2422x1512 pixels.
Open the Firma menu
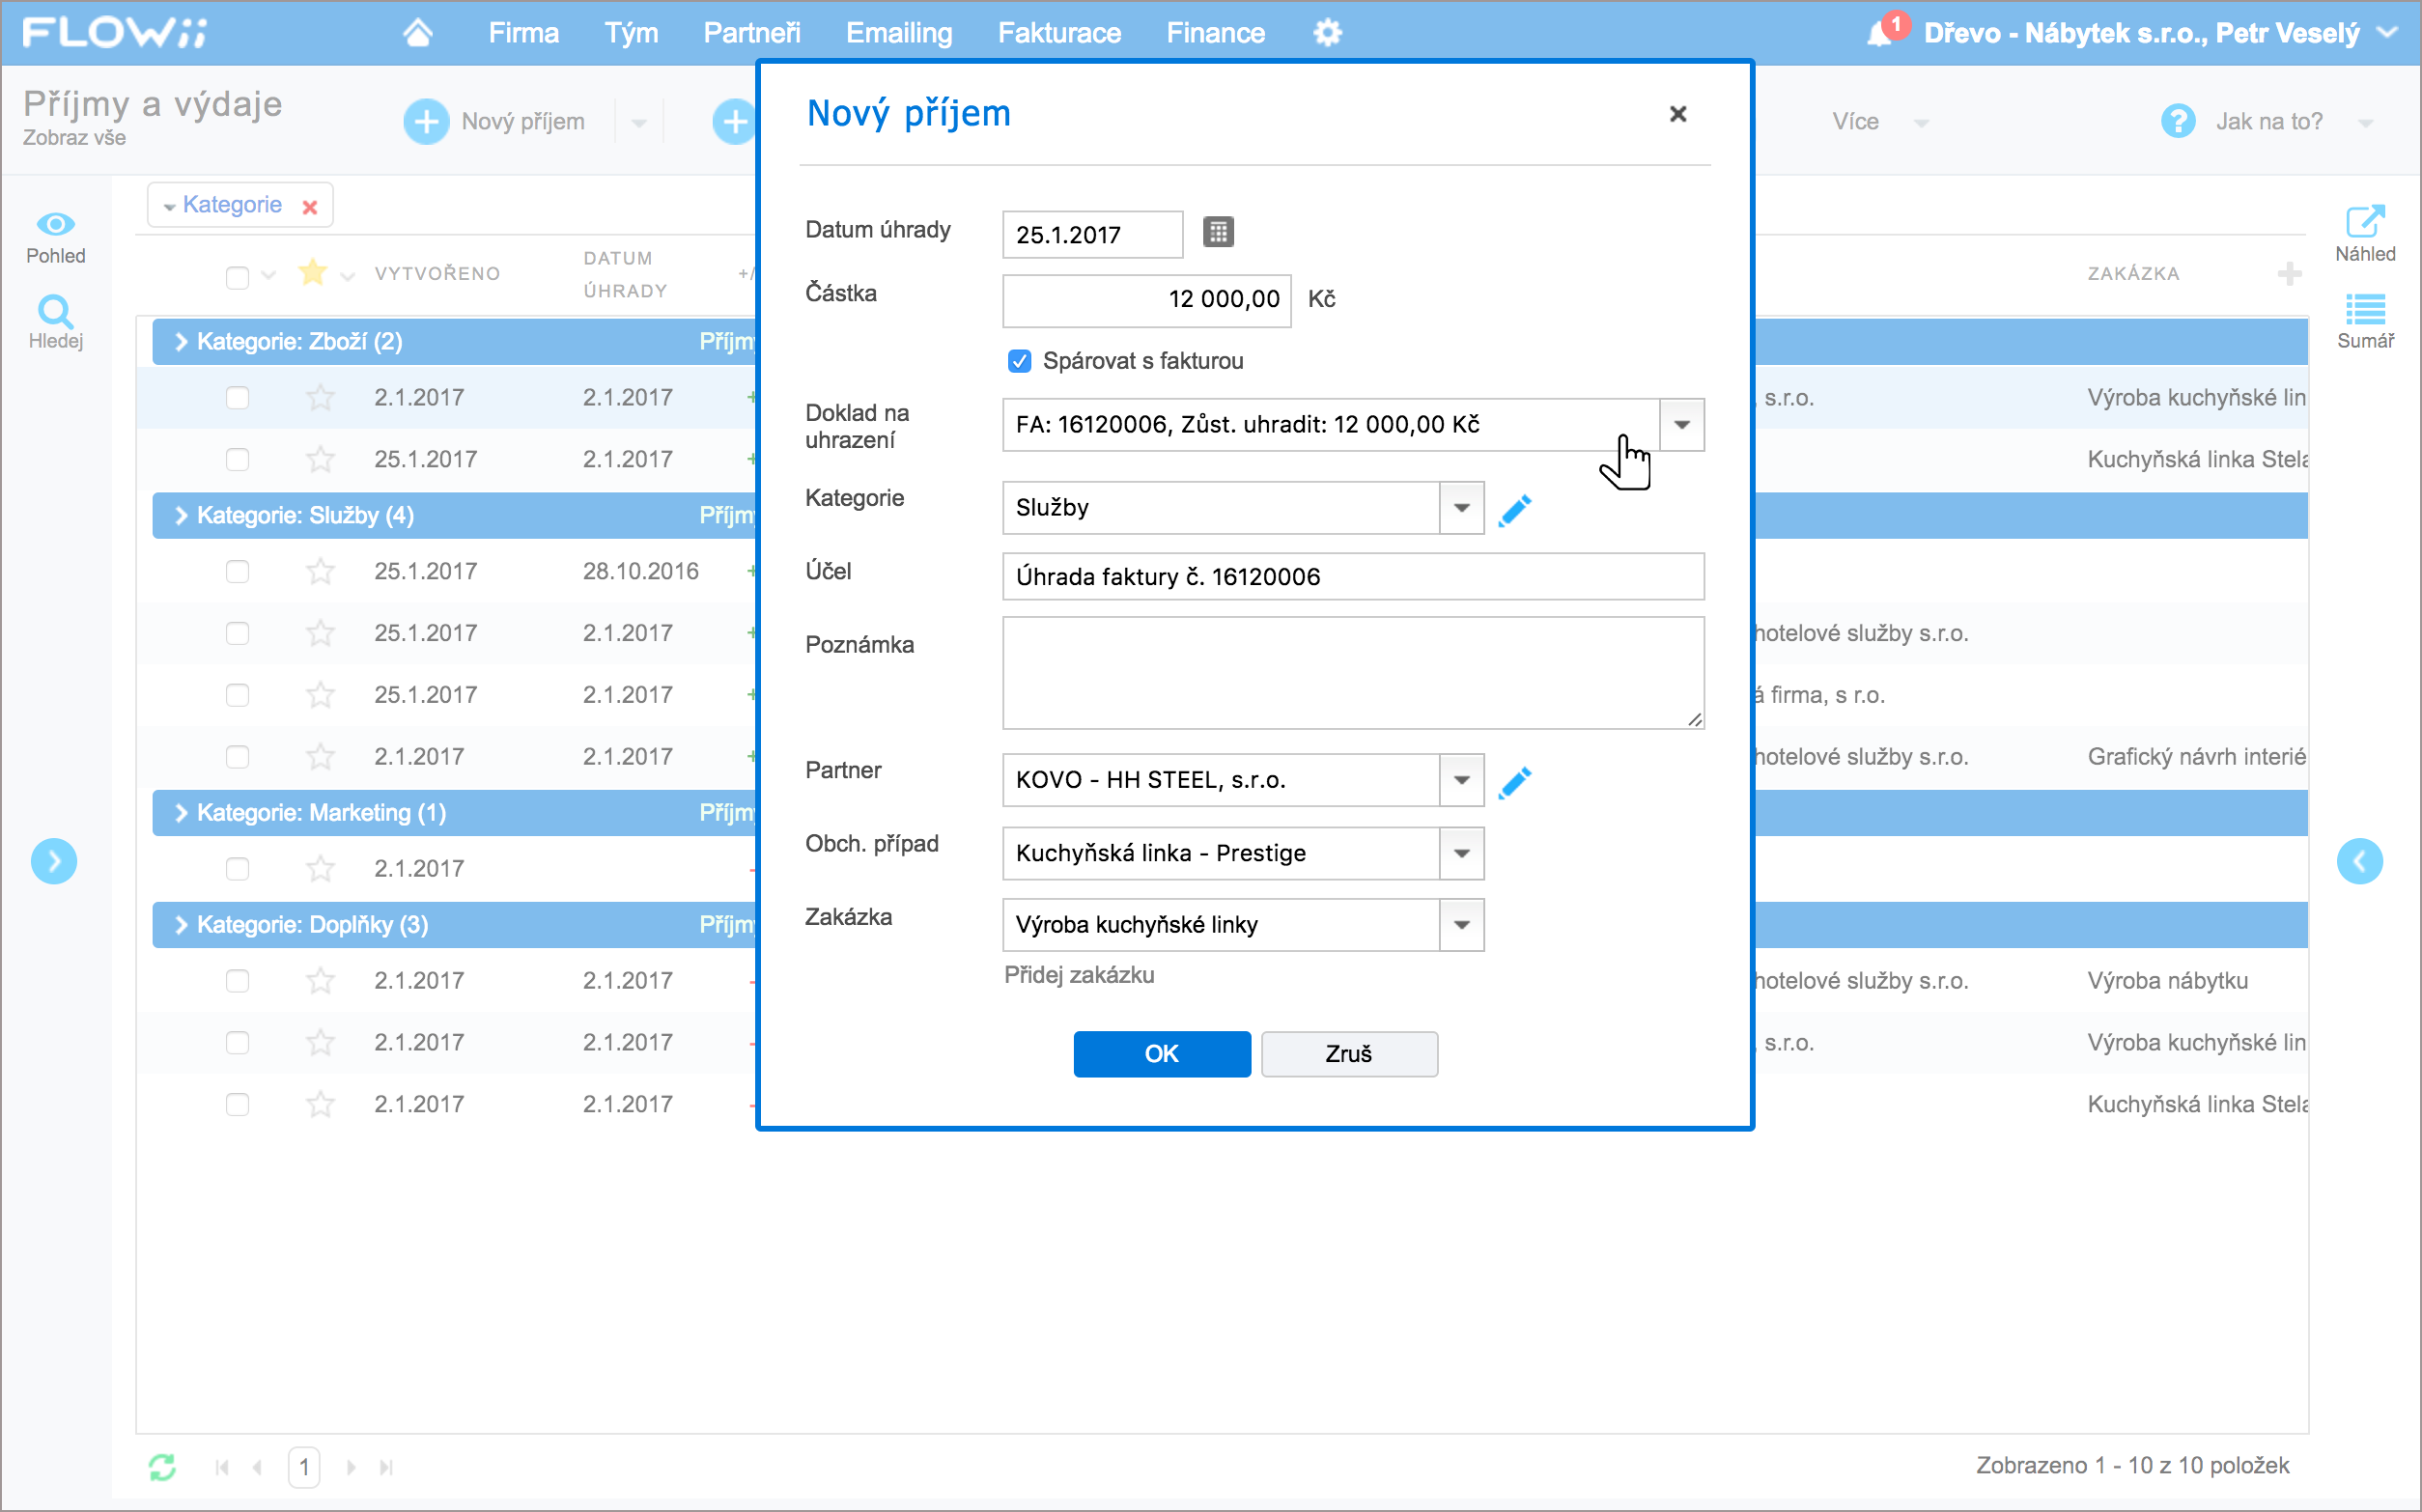pyautogui.click(x=523, y=33)
